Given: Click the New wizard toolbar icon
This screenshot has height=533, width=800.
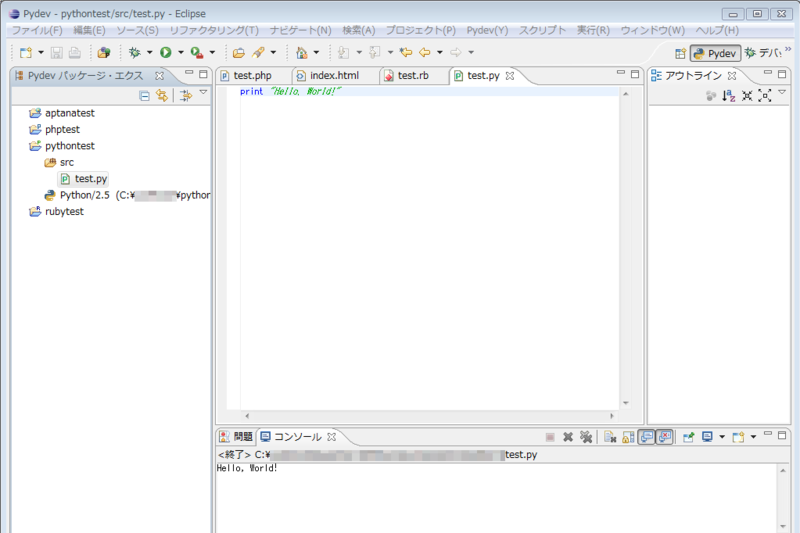Looking at the screenshot, I should [26, 53].
